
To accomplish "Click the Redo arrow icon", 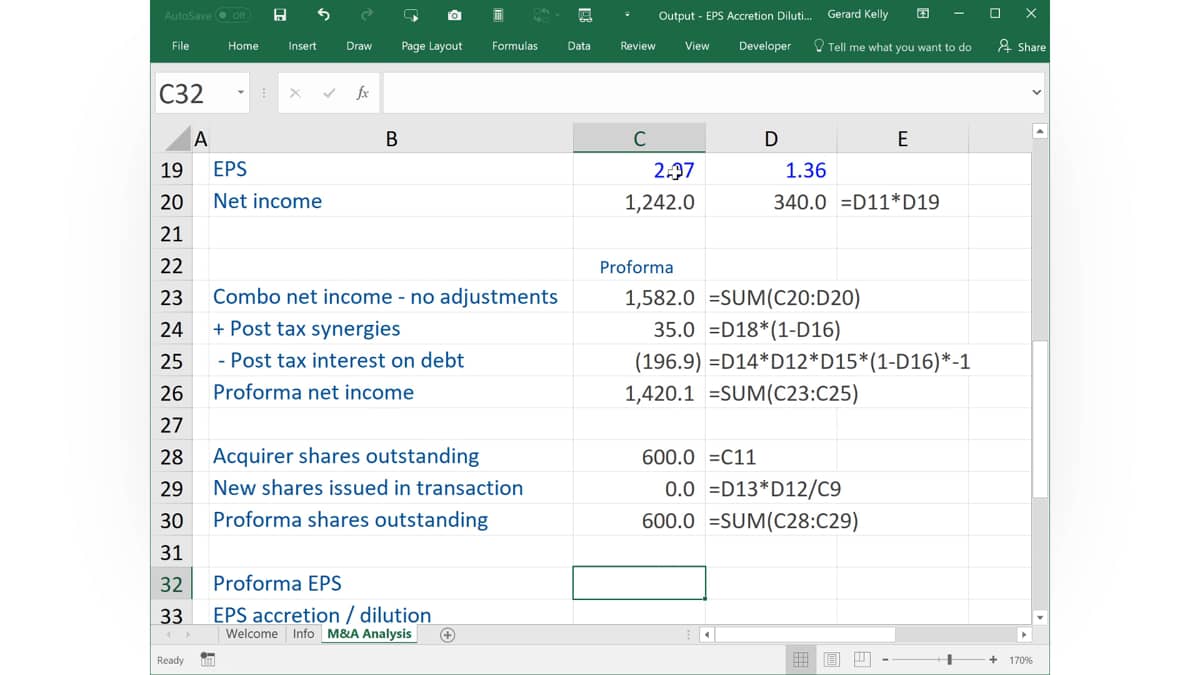I will pos(367,15).
